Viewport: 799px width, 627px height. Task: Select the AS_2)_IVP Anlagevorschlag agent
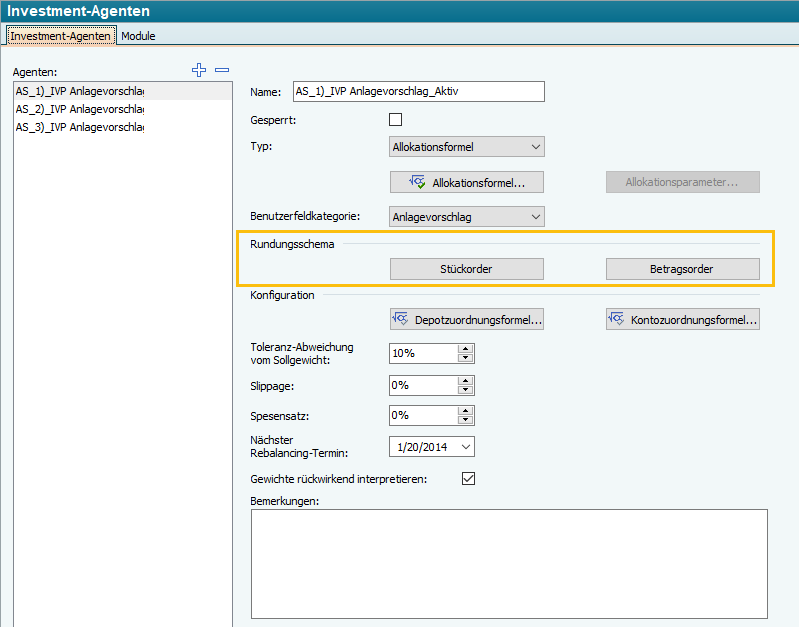tap(80, 109)
